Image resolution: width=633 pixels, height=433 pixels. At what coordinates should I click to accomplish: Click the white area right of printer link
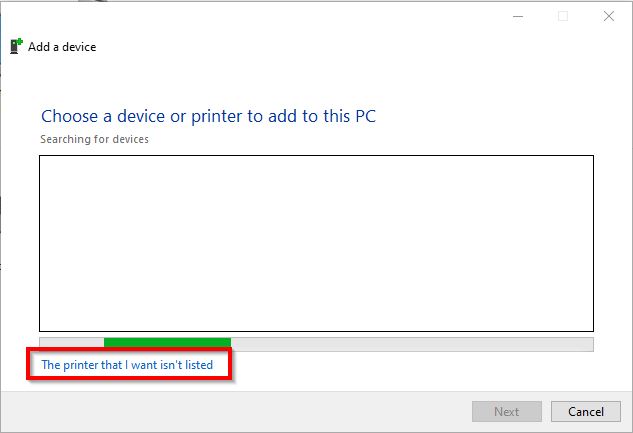(x=420, y=366)
